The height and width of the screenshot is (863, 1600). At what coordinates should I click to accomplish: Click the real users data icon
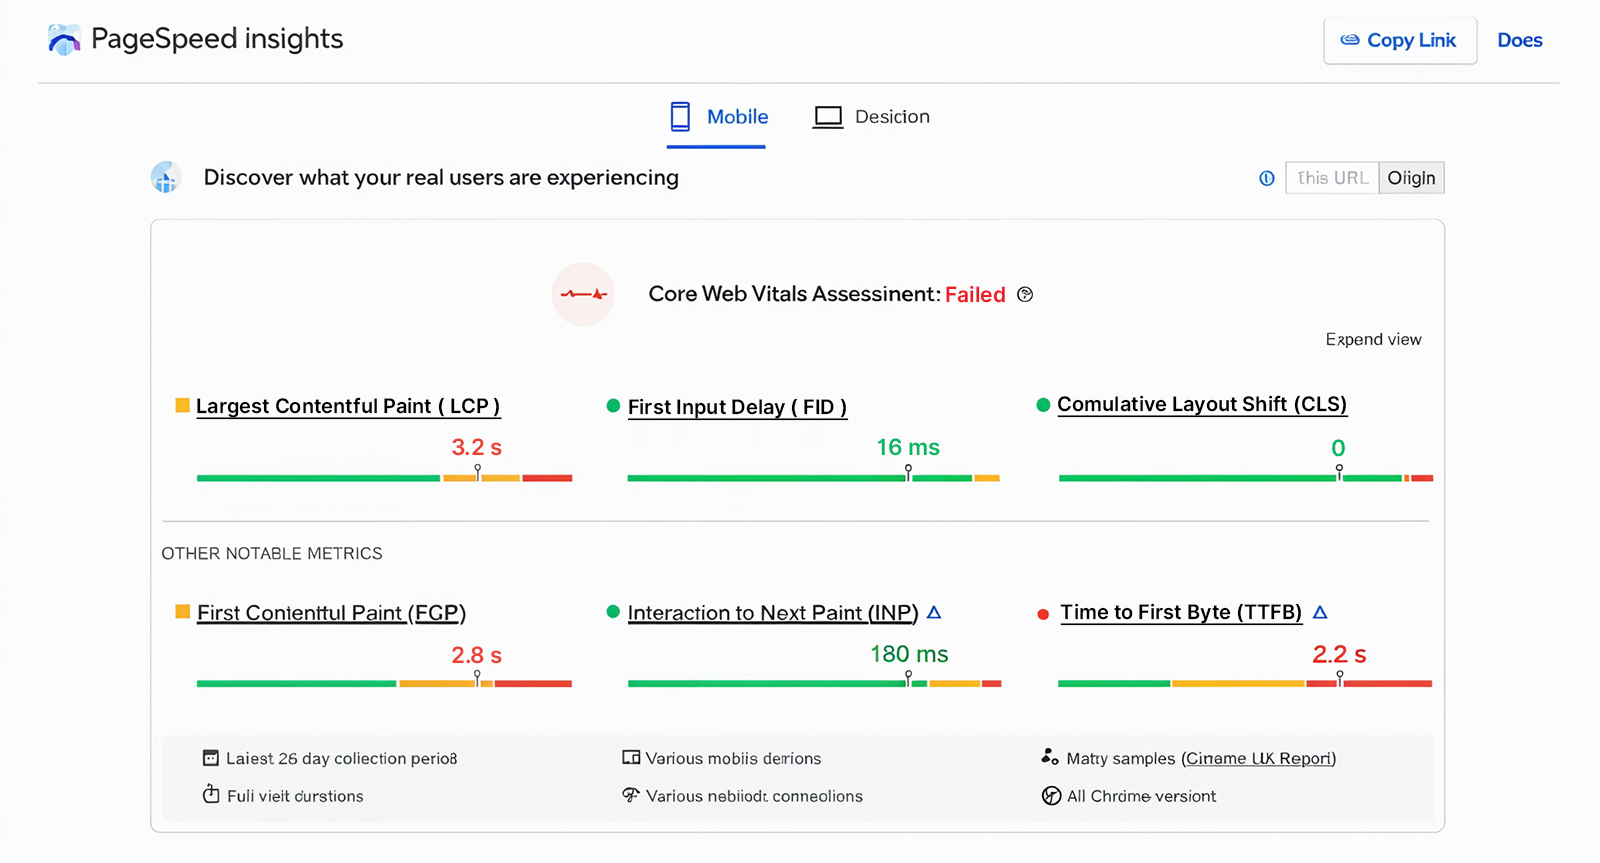165,178
